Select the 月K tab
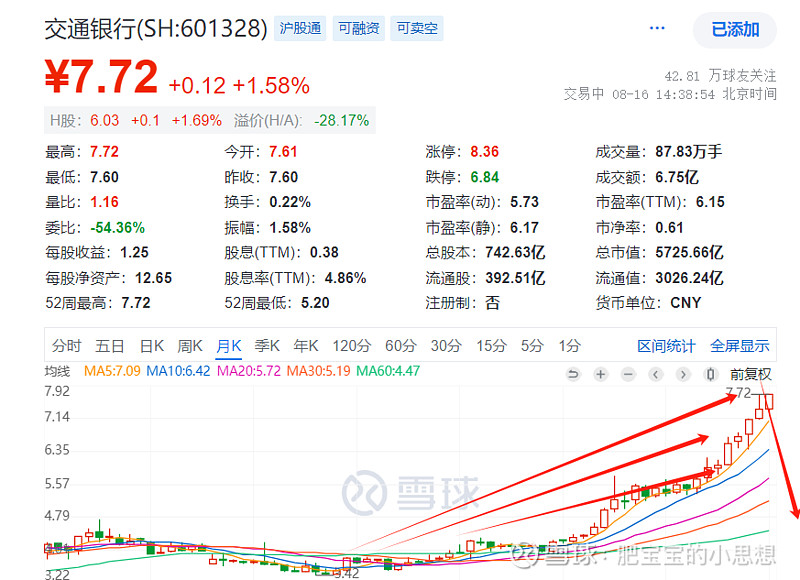Image resolution: width=800 pixels, height=580 pixels. 229,346
